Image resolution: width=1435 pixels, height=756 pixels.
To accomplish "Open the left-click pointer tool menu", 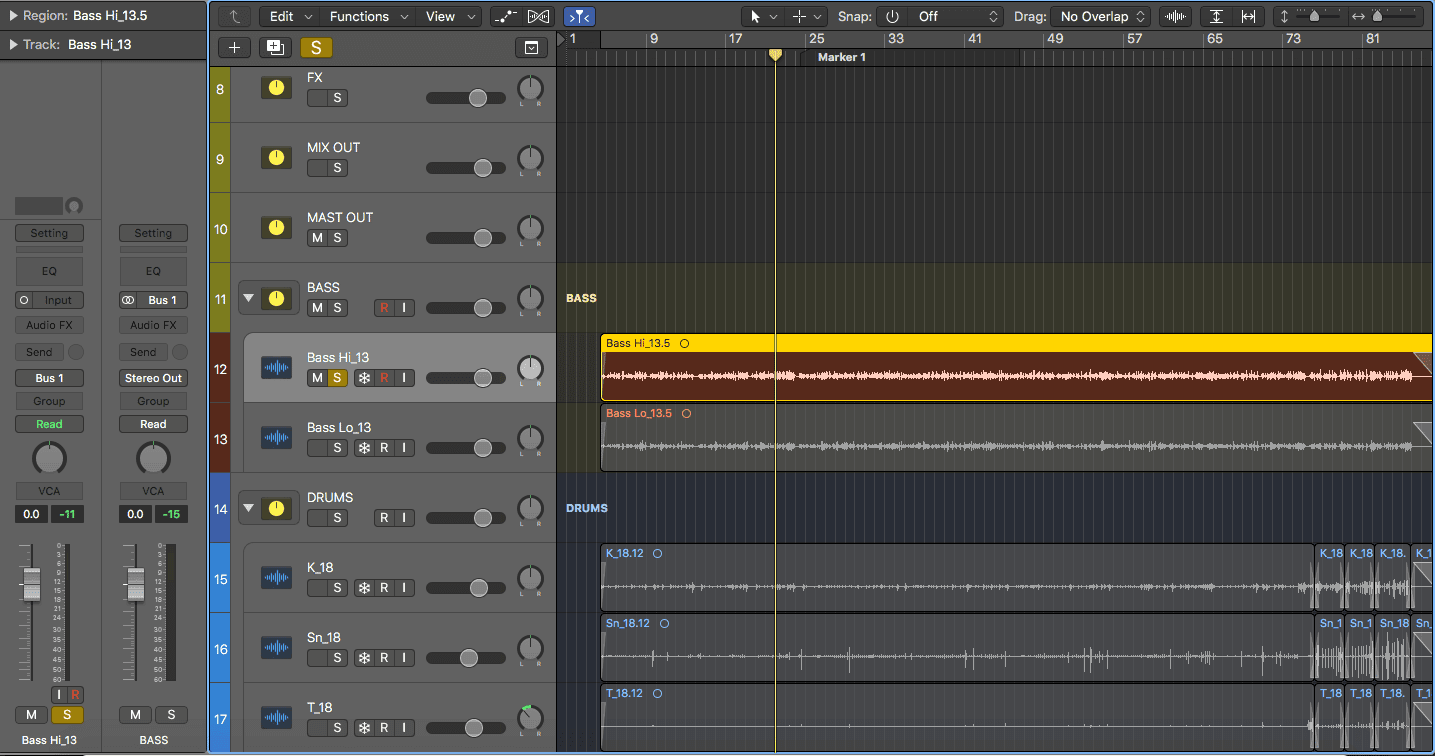I will coord(763,16).
